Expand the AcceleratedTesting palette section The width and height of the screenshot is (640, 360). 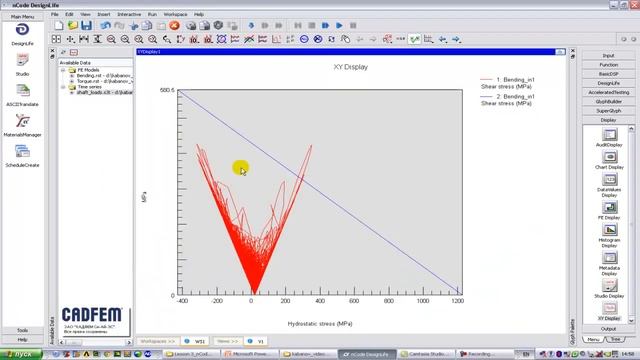pyautogui.click(x=608, y=92)
